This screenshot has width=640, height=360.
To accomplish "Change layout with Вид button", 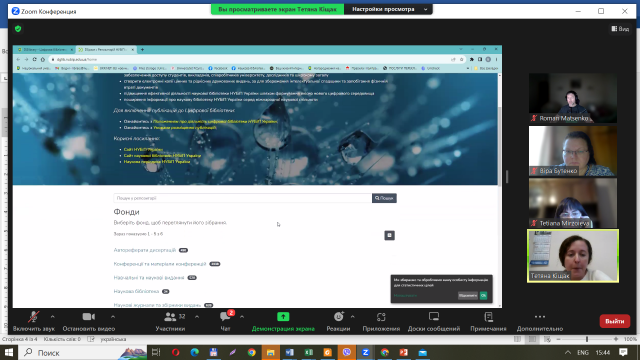I will (x=620, y=29).
